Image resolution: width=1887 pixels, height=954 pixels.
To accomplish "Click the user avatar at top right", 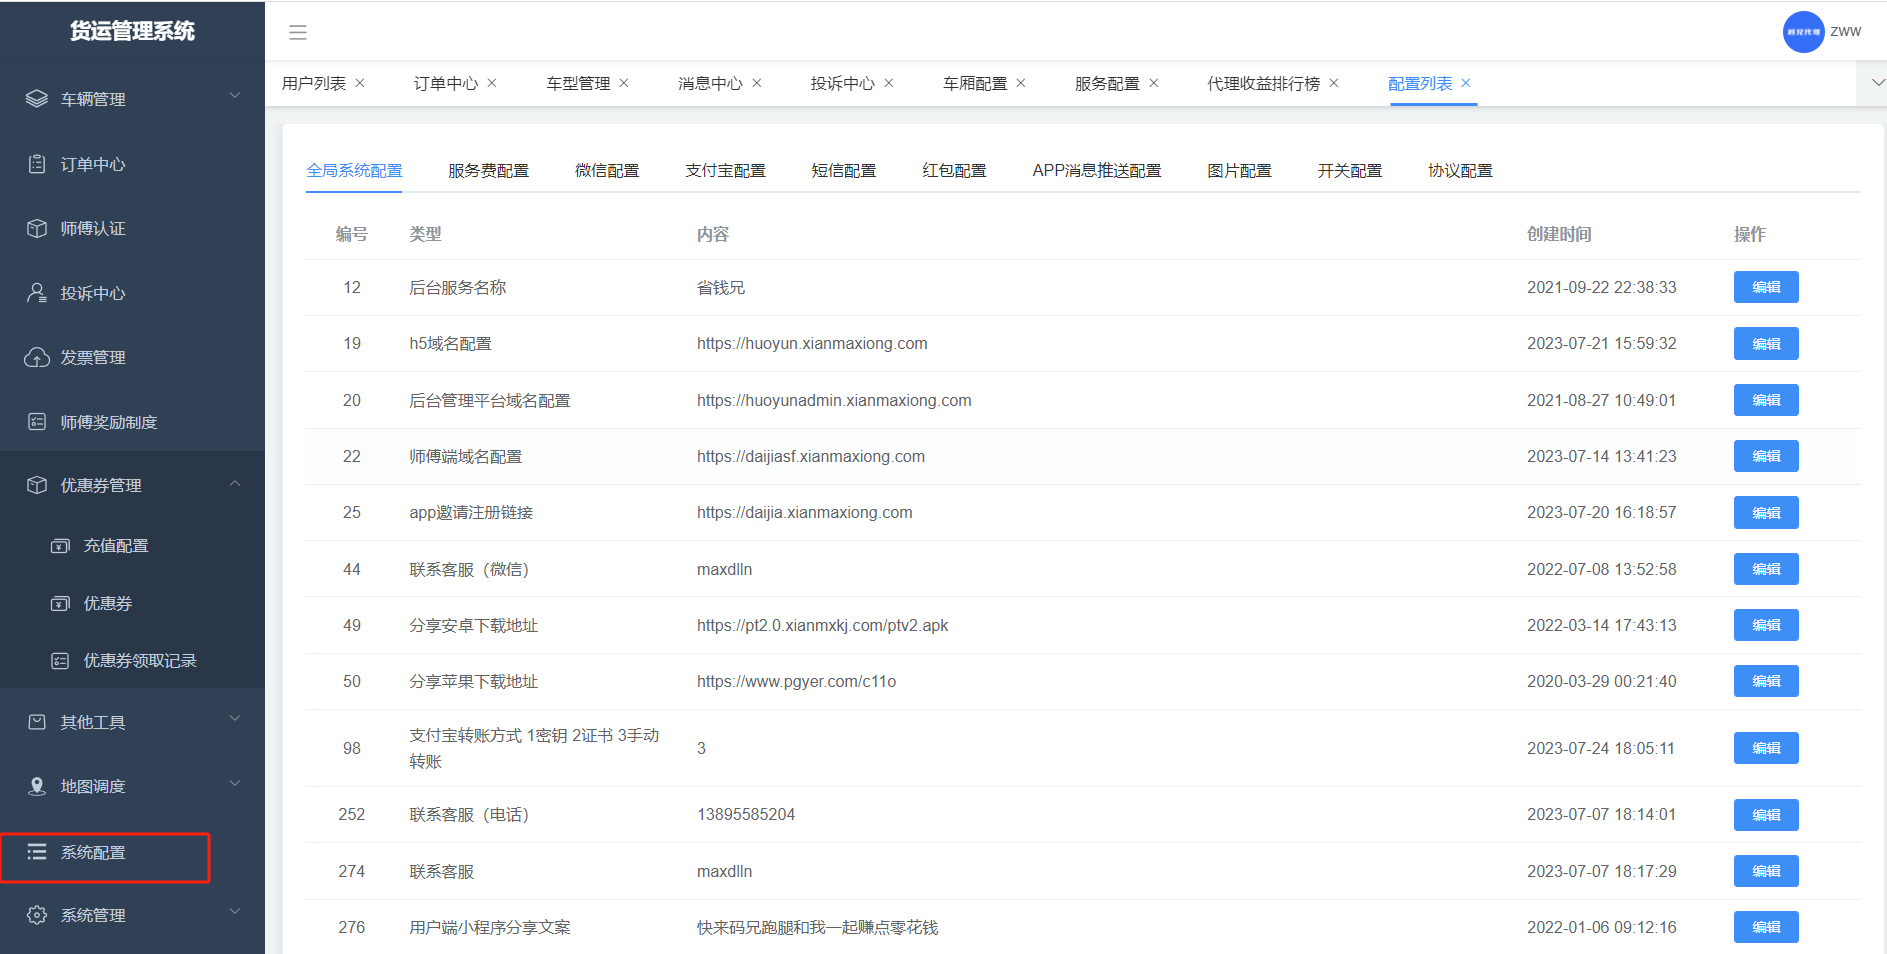I will pyautogui.click(x=1803, y=32).
